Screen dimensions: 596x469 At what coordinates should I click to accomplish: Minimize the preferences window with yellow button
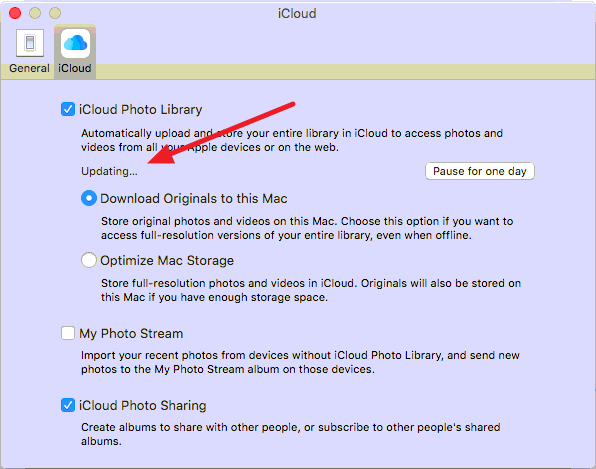(x=35, y=13)
